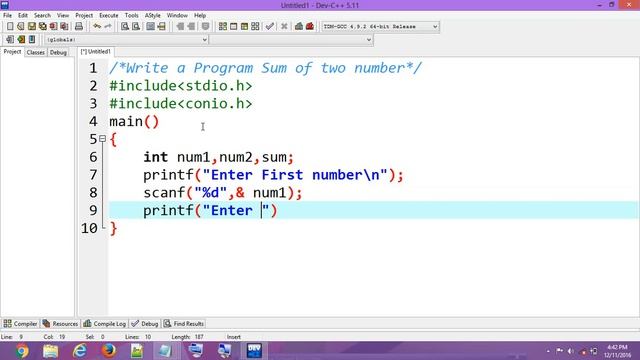Click the Insert mode status bar indicator
The image size is (640, 360).
(234, 337)
